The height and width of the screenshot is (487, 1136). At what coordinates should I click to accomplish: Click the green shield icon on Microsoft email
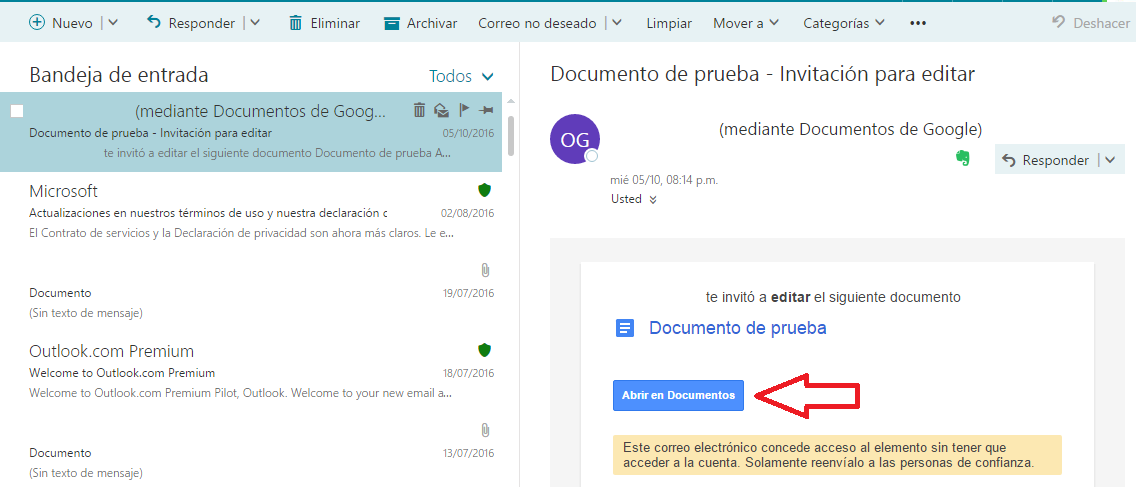(x=485, y=191)
